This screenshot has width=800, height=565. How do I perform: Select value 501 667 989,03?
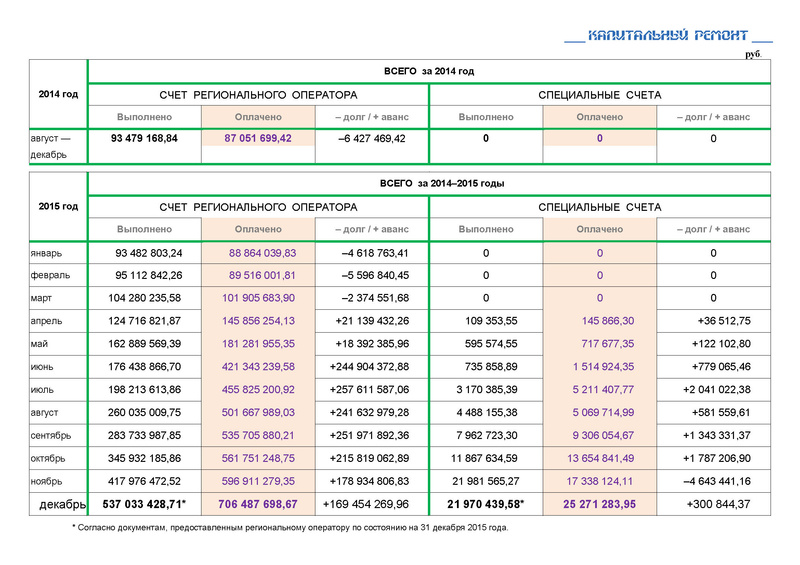point(258,413)
